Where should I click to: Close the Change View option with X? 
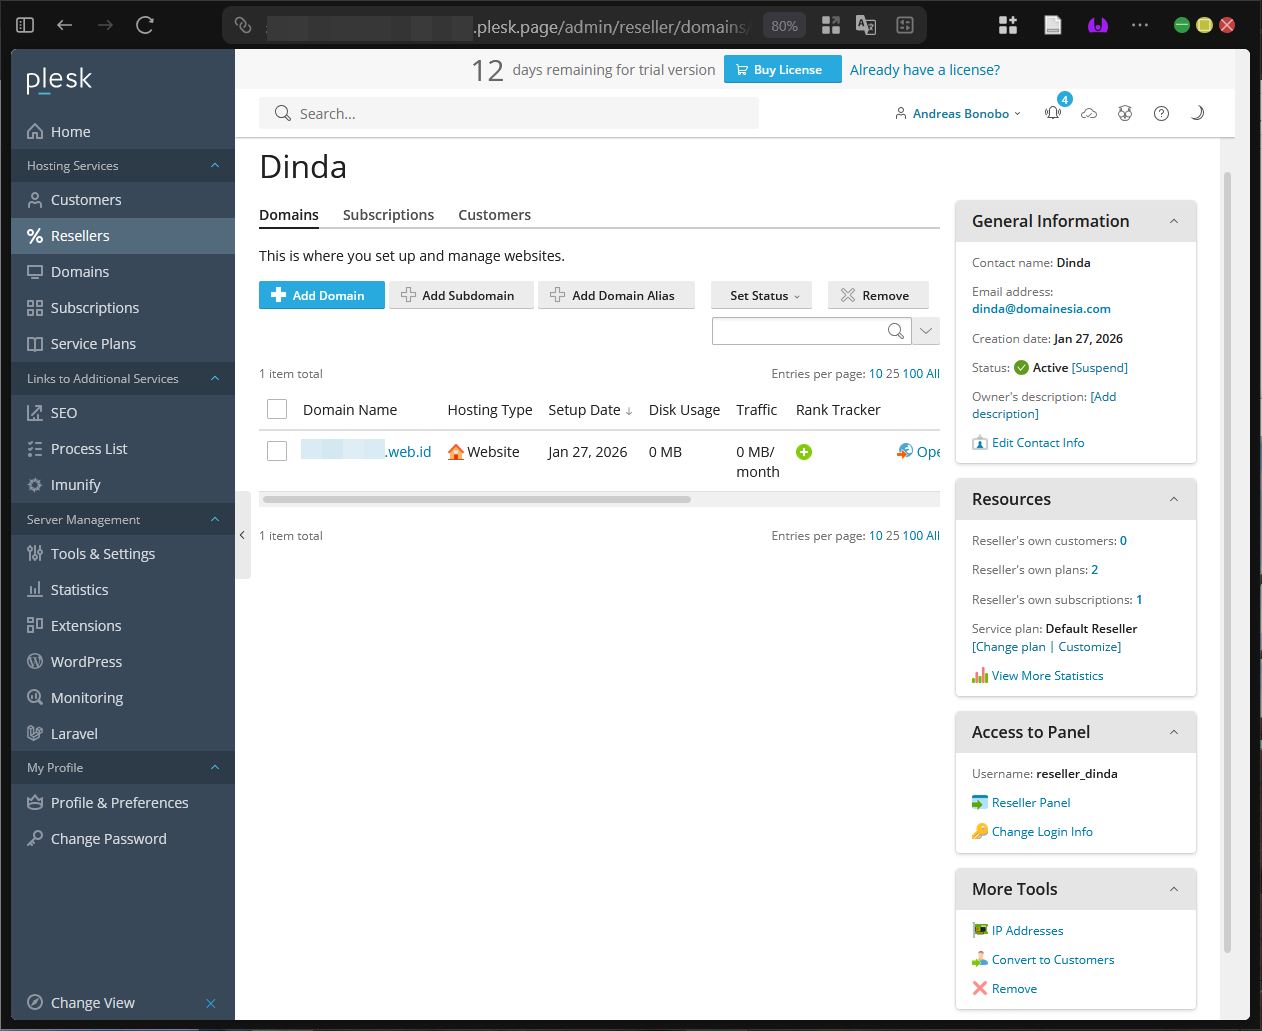coord(211,1003)
